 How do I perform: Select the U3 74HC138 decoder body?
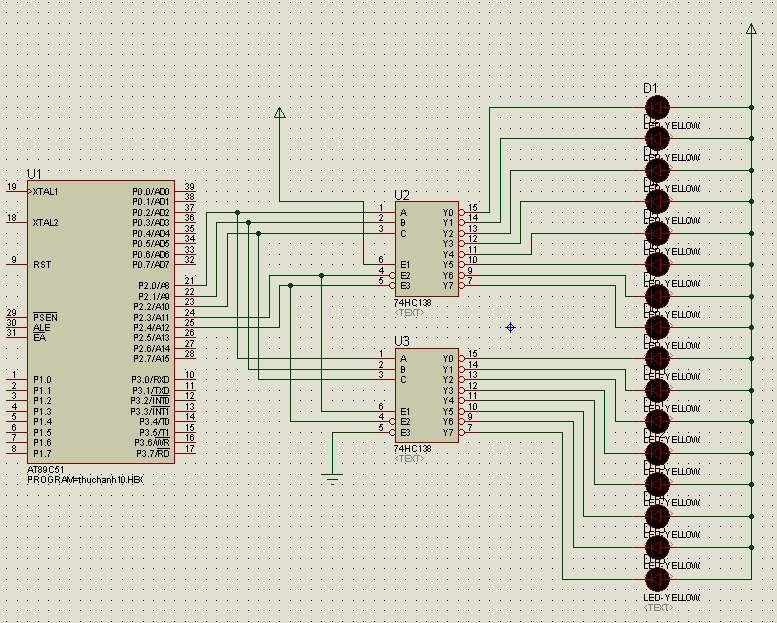427,396
